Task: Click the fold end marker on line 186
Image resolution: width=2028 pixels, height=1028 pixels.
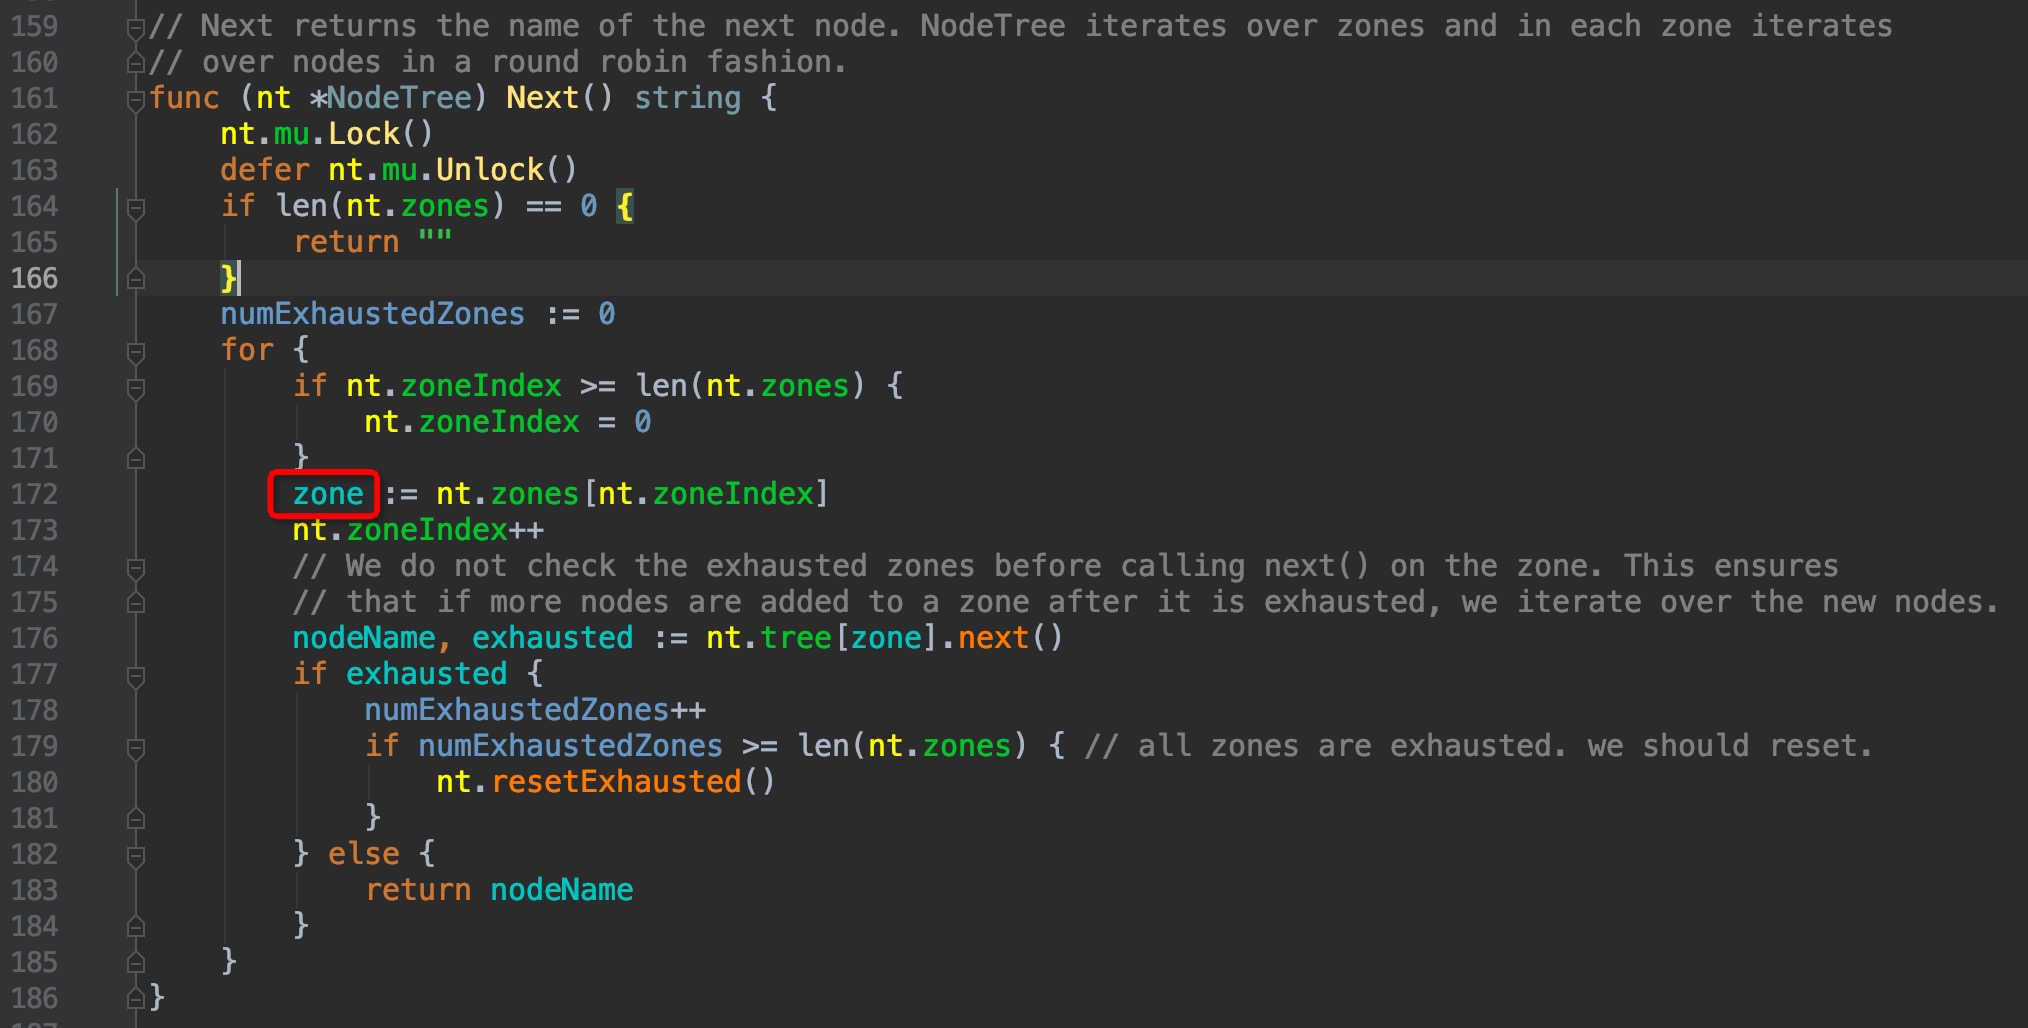Action: pyautogui.click(x=136, y=998)
